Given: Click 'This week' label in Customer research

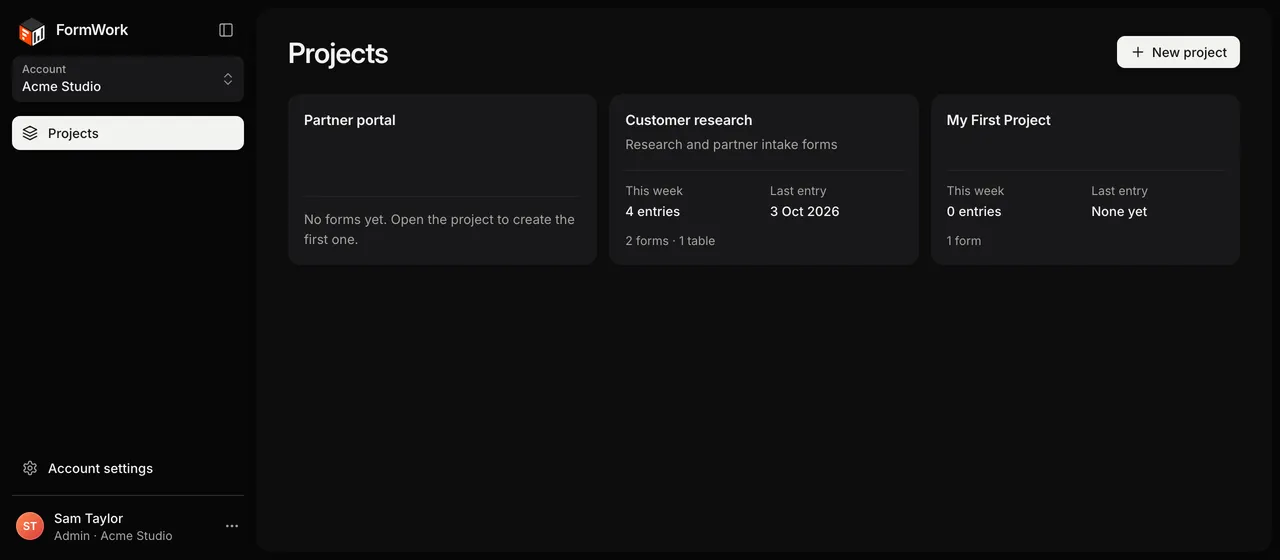Looking at the screenshot, I should click(x=654, y=190).
